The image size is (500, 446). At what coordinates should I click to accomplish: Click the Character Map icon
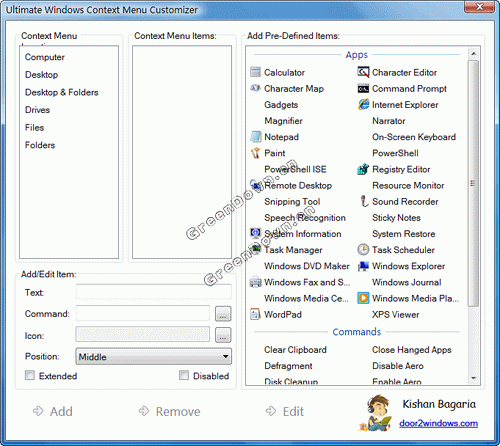click(x=255, y=88)
